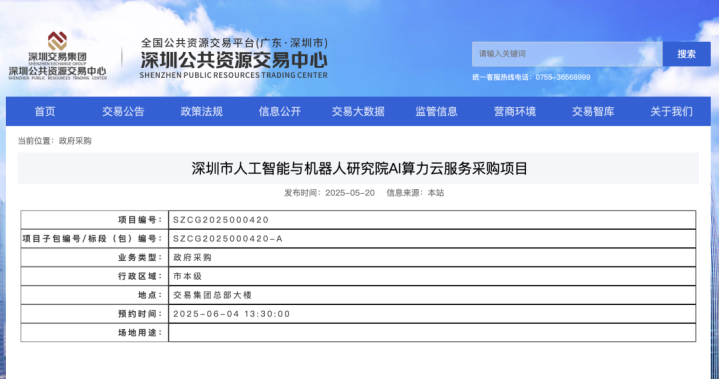
Task: Open the 首页 navigation tab
Action: pyautogui.click(x=45, y=111)
